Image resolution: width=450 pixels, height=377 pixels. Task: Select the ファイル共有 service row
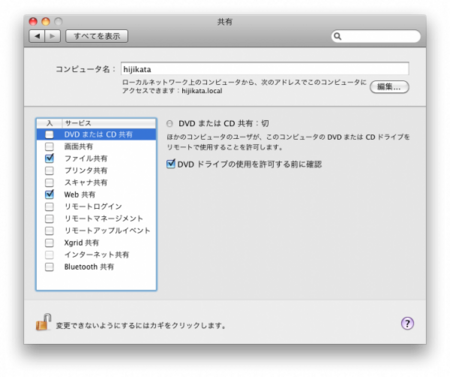pos(96,158)
